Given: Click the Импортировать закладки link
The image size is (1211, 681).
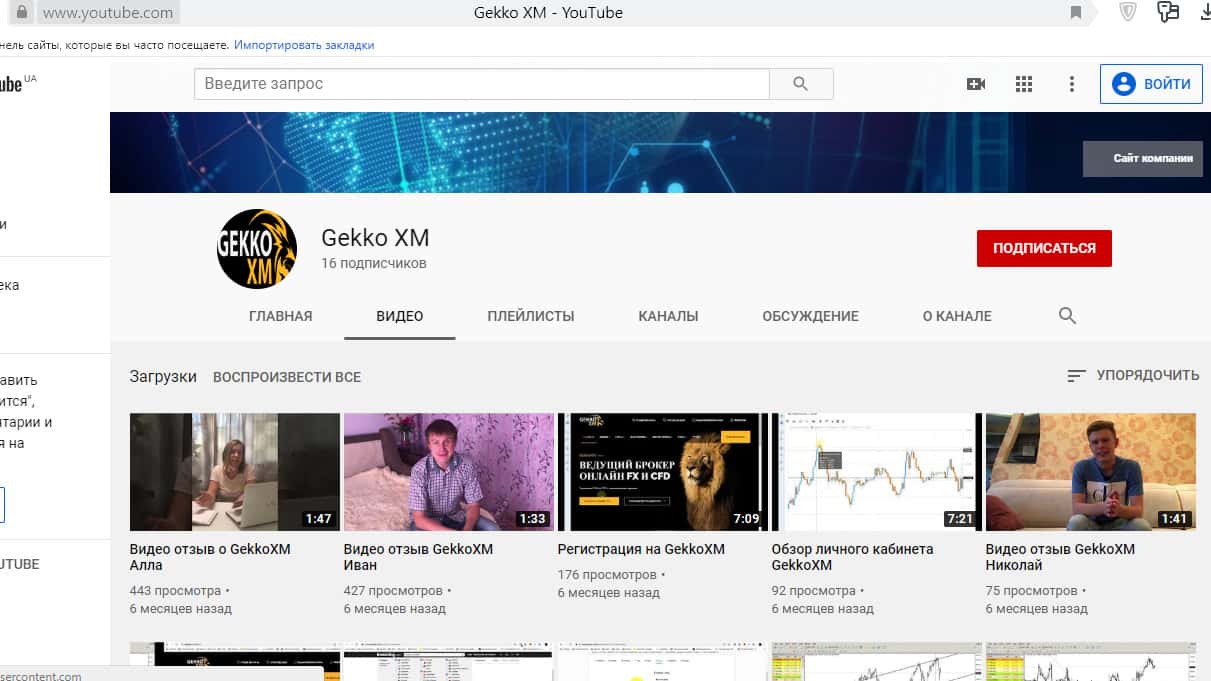Looking at the screenshot, I should click(x=304, y=45).
